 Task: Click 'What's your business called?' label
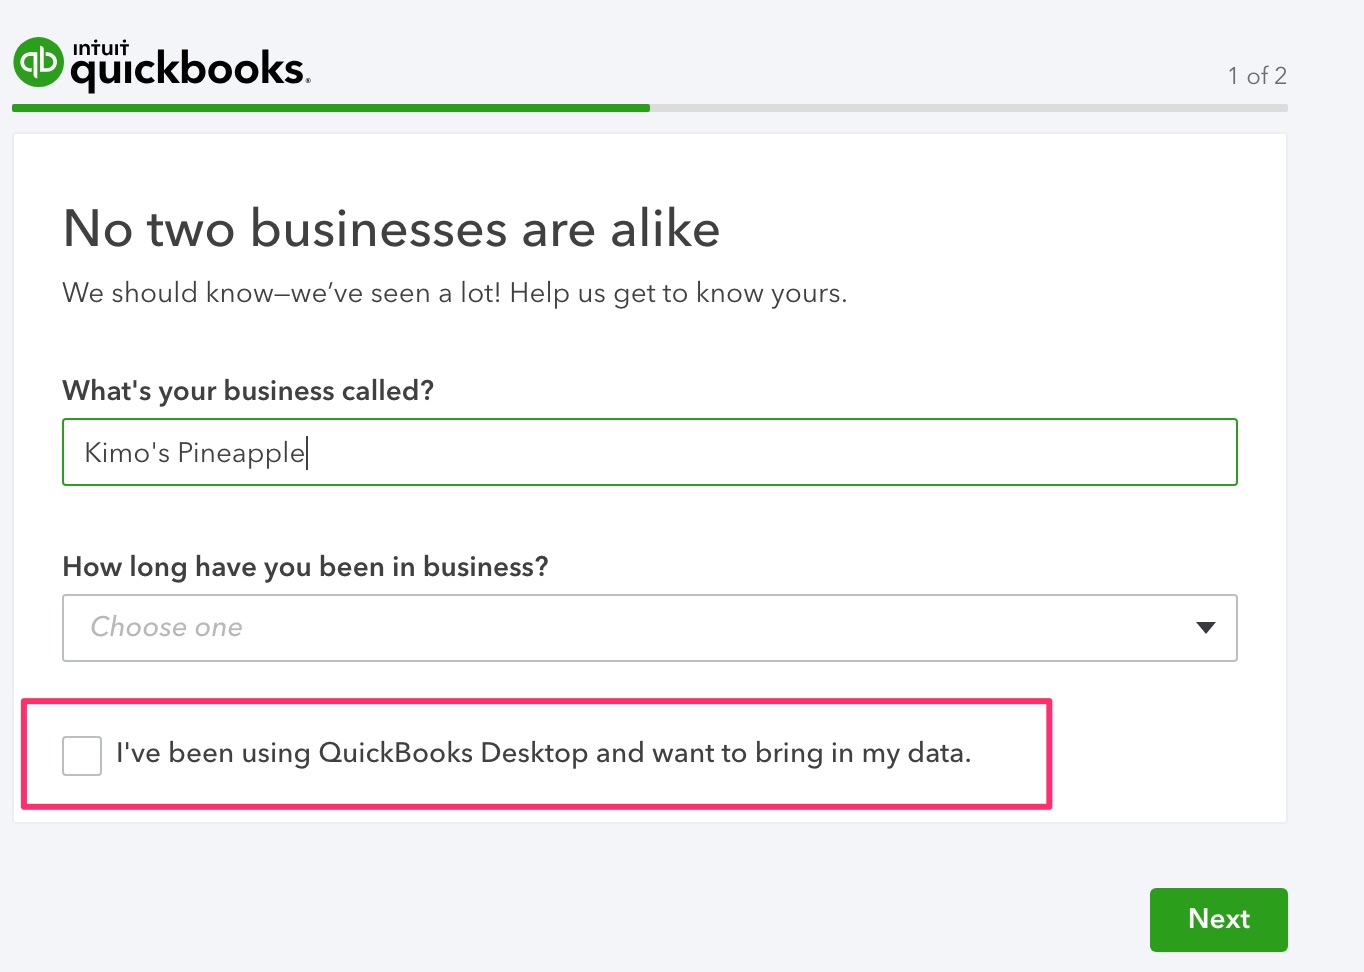(x=248, y=391)
